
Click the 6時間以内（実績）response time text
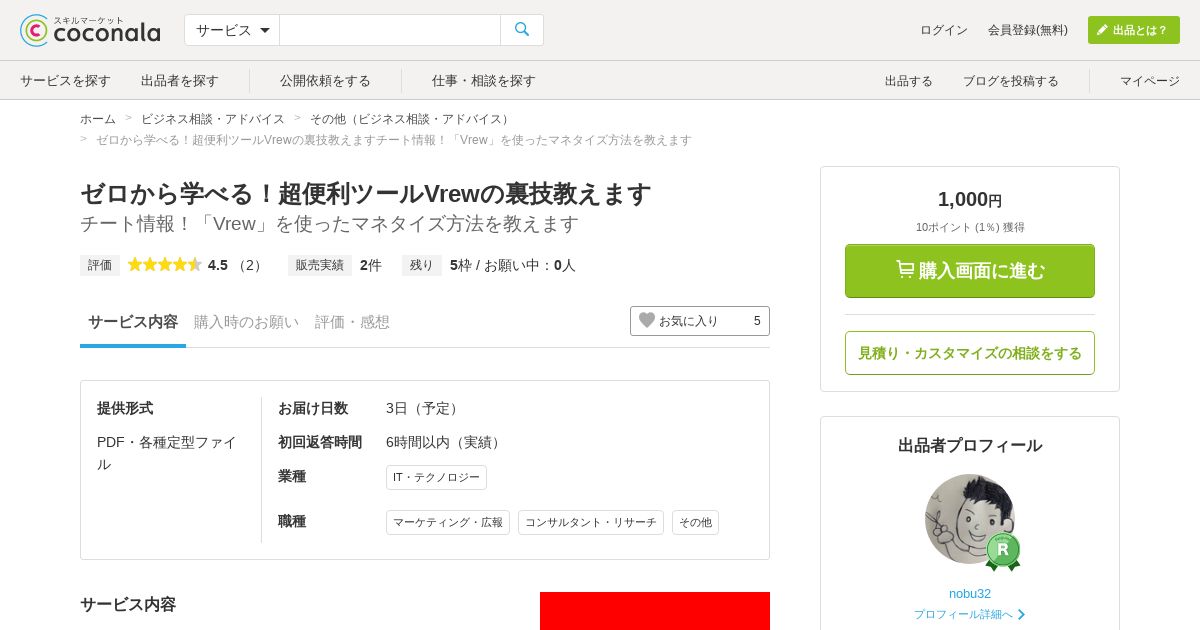point(446,442)
